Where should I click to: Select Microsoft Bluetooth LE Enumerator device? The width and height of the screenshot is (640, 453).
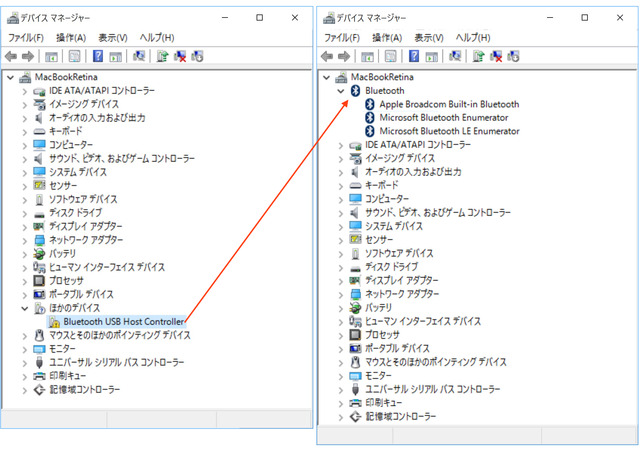pos(449,131)
